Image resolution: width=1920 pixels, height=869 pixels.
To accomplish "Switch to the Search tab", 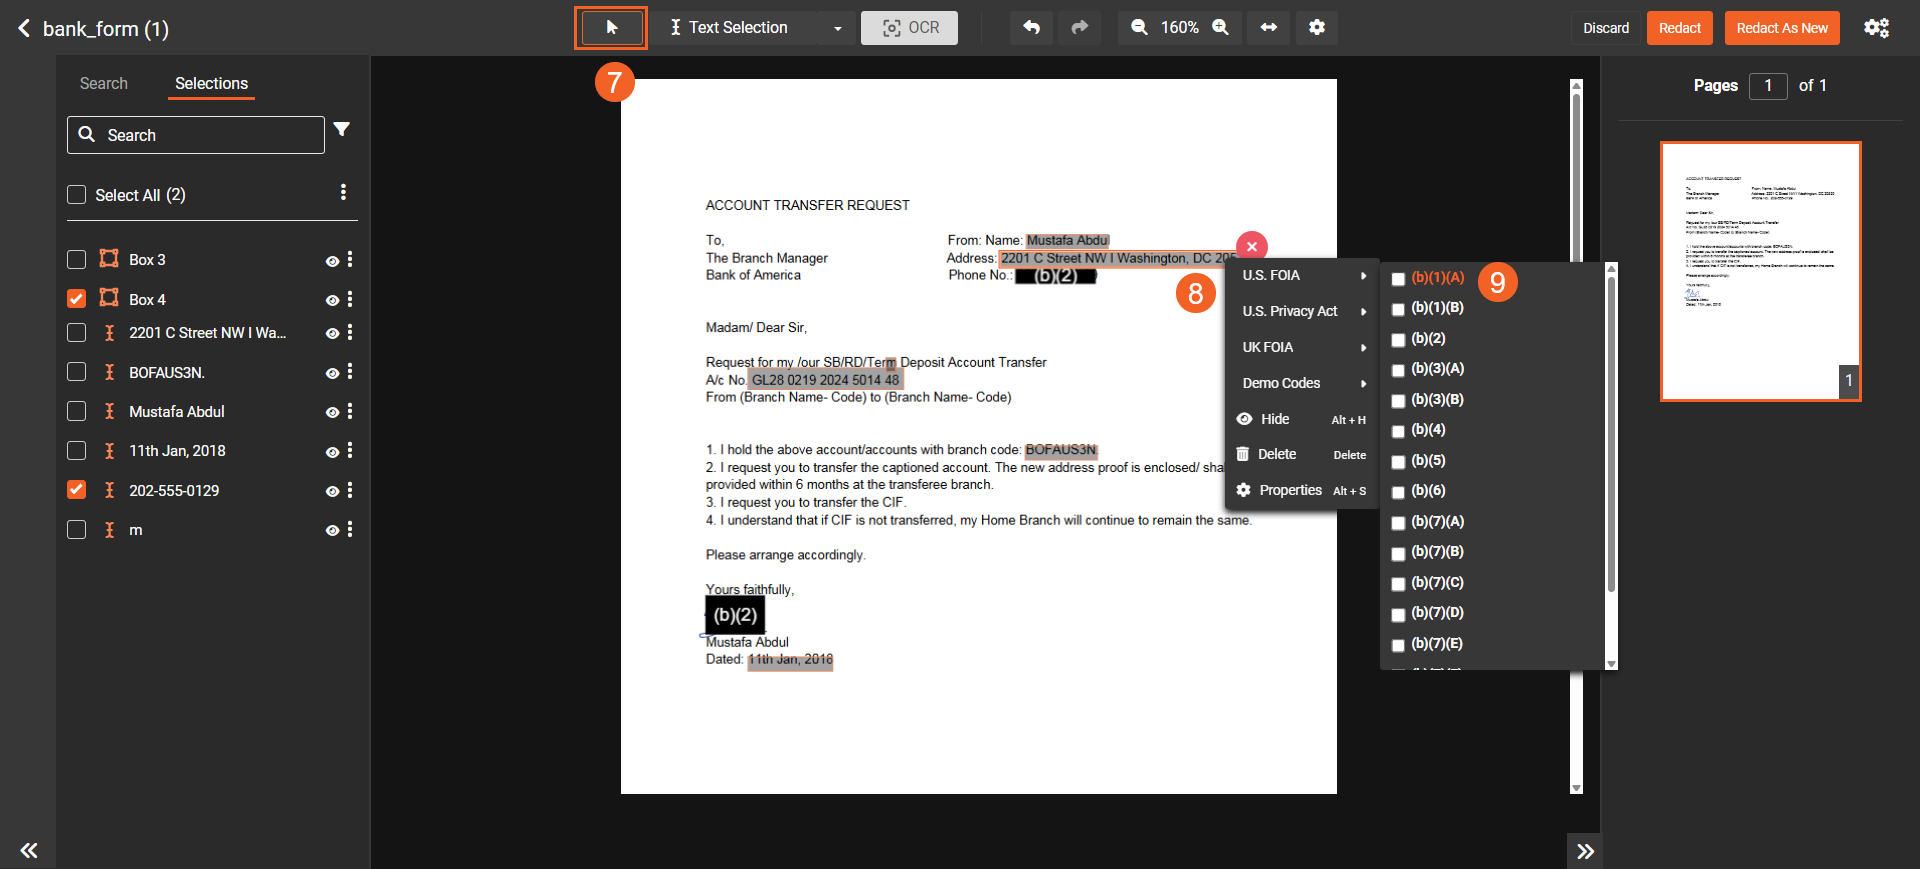I will pyautogui.click(x=104, y=84).
